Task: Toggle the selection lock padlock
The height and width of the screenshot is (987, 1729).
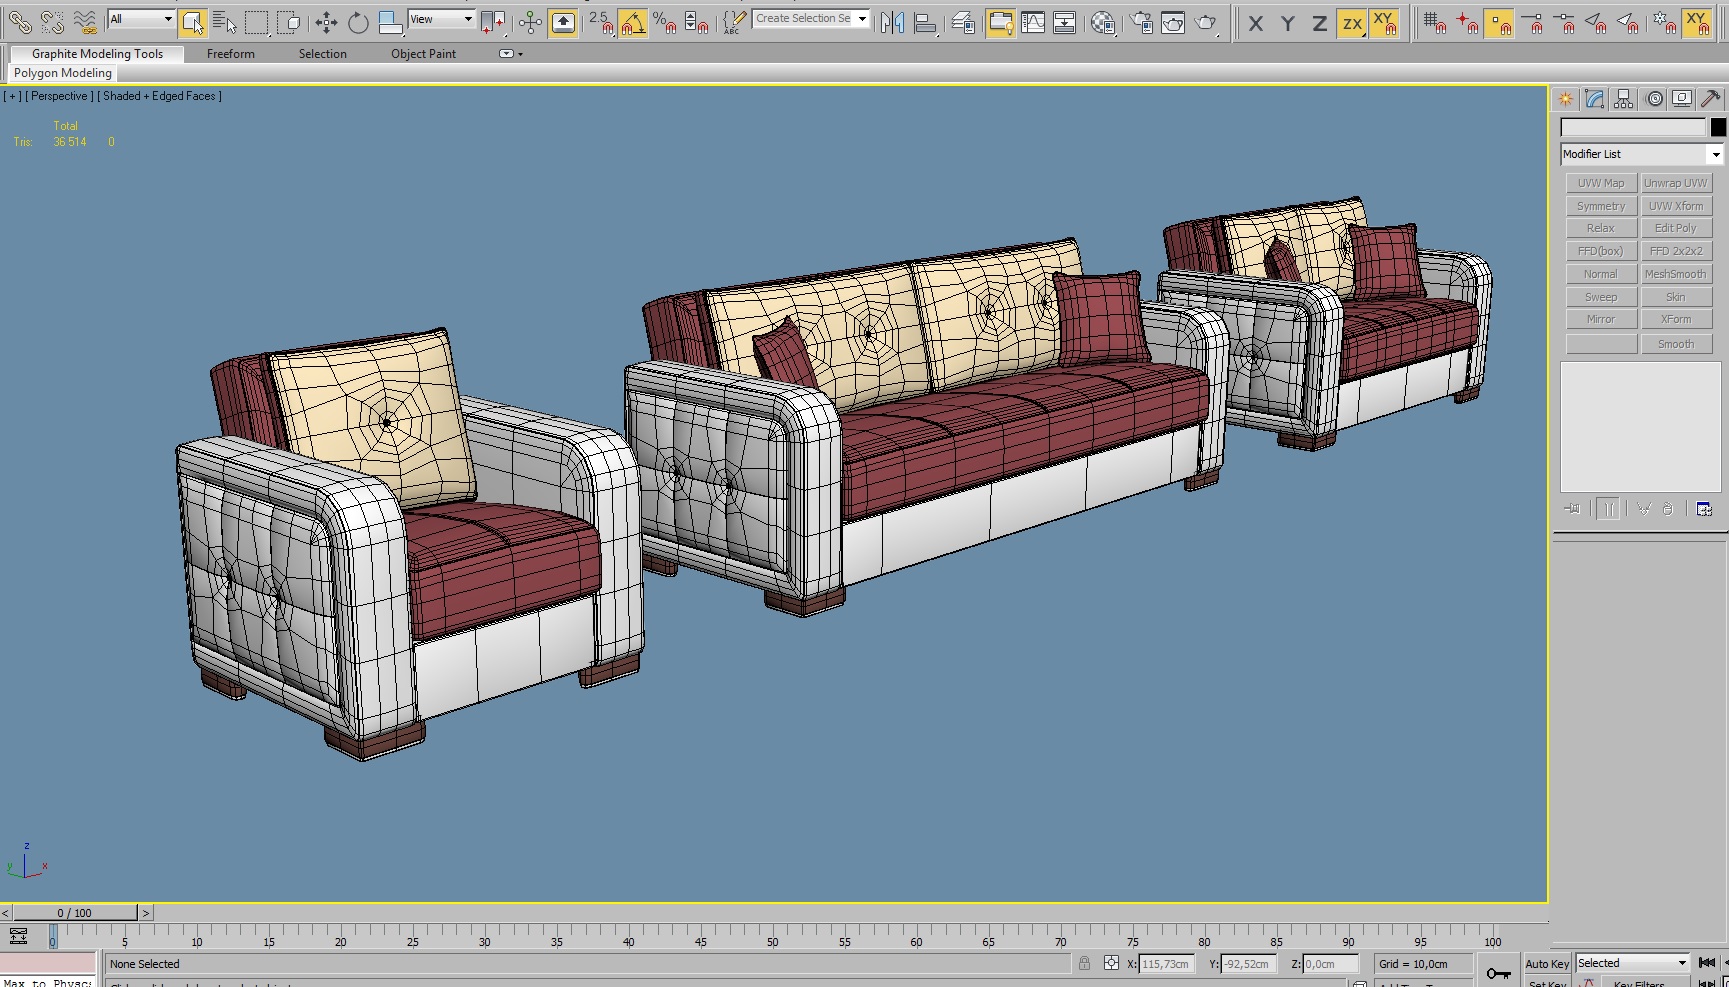Action: (1084, 963)
